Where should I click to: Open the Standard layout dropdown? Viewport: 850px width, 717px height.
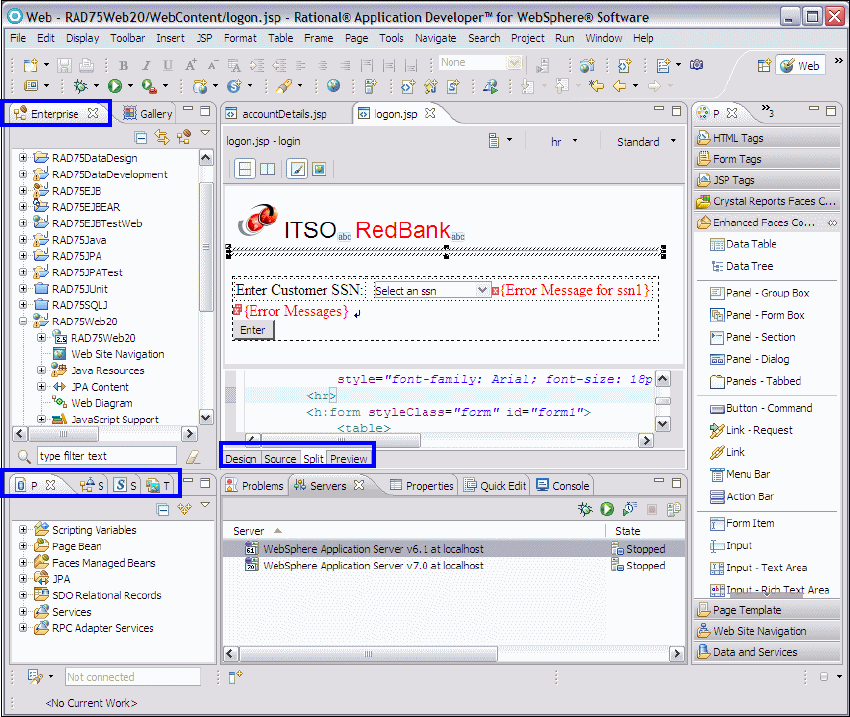673,141
